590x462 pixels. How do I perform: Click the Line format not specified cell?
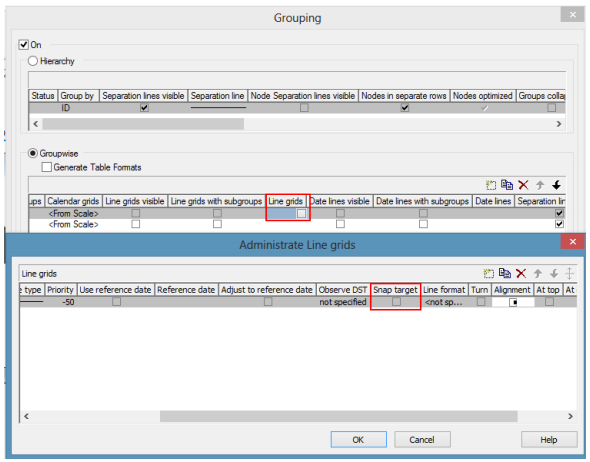click(444, 302)
